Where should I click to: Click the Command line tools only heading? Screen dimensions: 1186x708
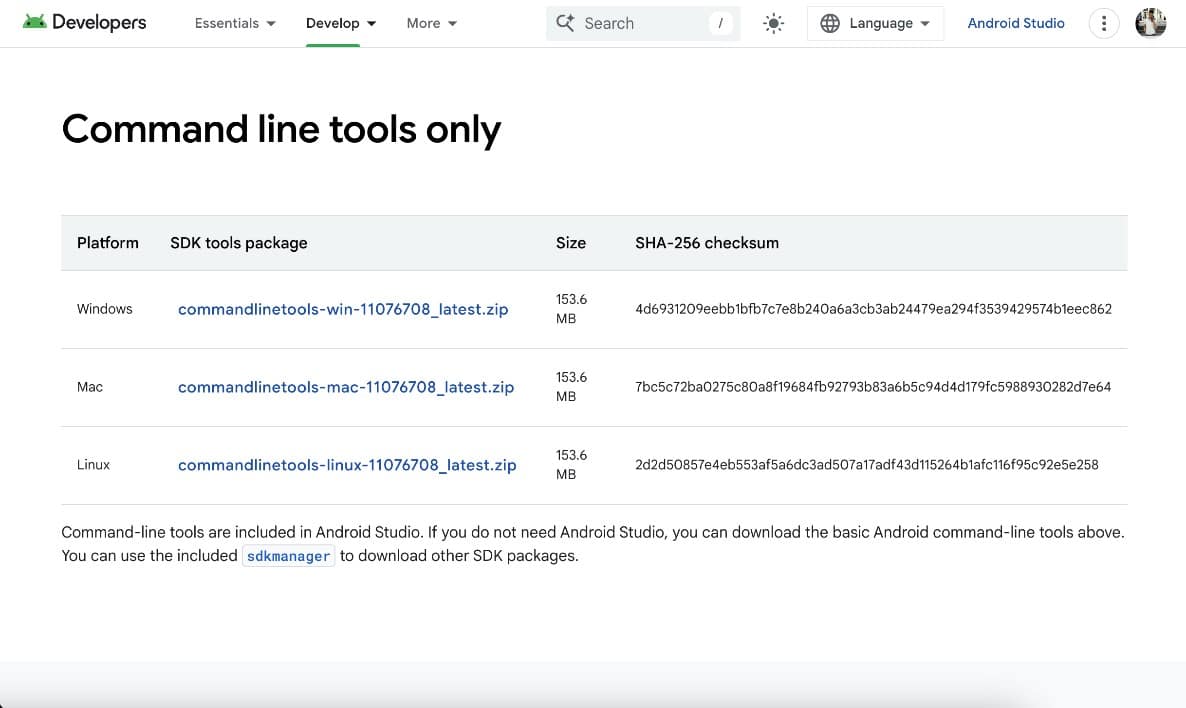[x=281, y=130]
